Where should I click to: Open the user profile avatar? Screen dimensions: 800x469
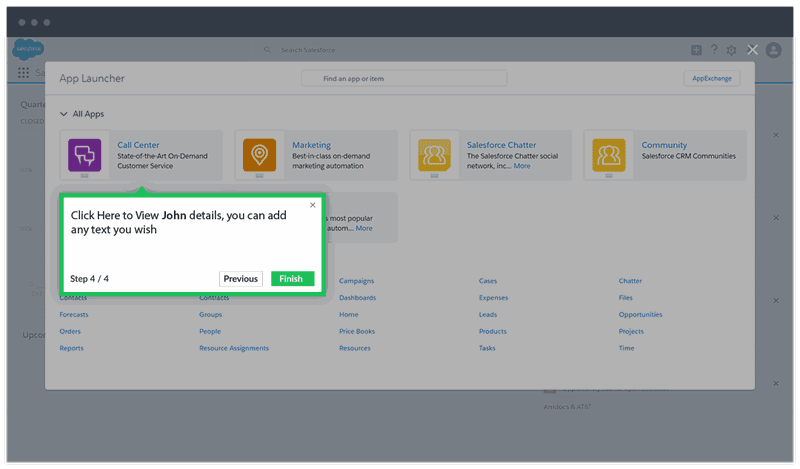point(773,50)
